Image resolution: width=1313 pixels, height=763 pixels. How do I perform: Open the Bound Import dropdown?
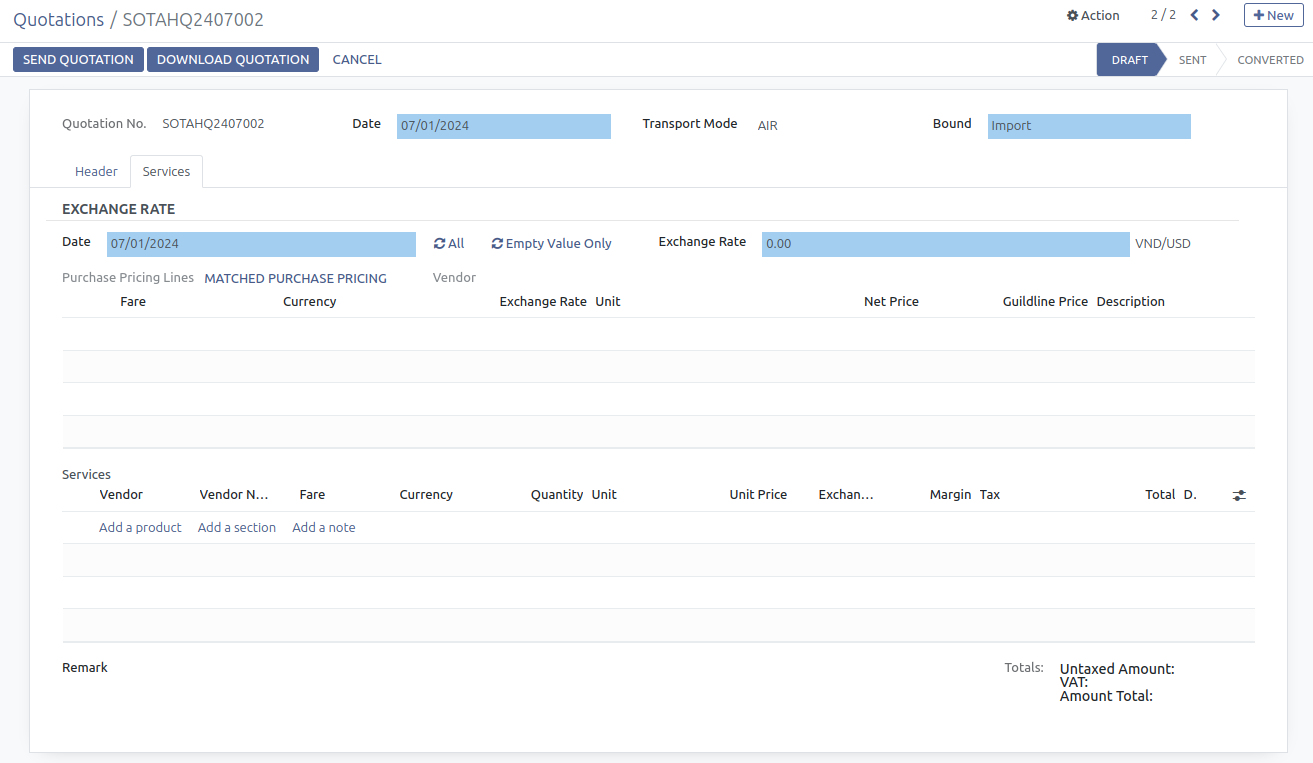1088,126
